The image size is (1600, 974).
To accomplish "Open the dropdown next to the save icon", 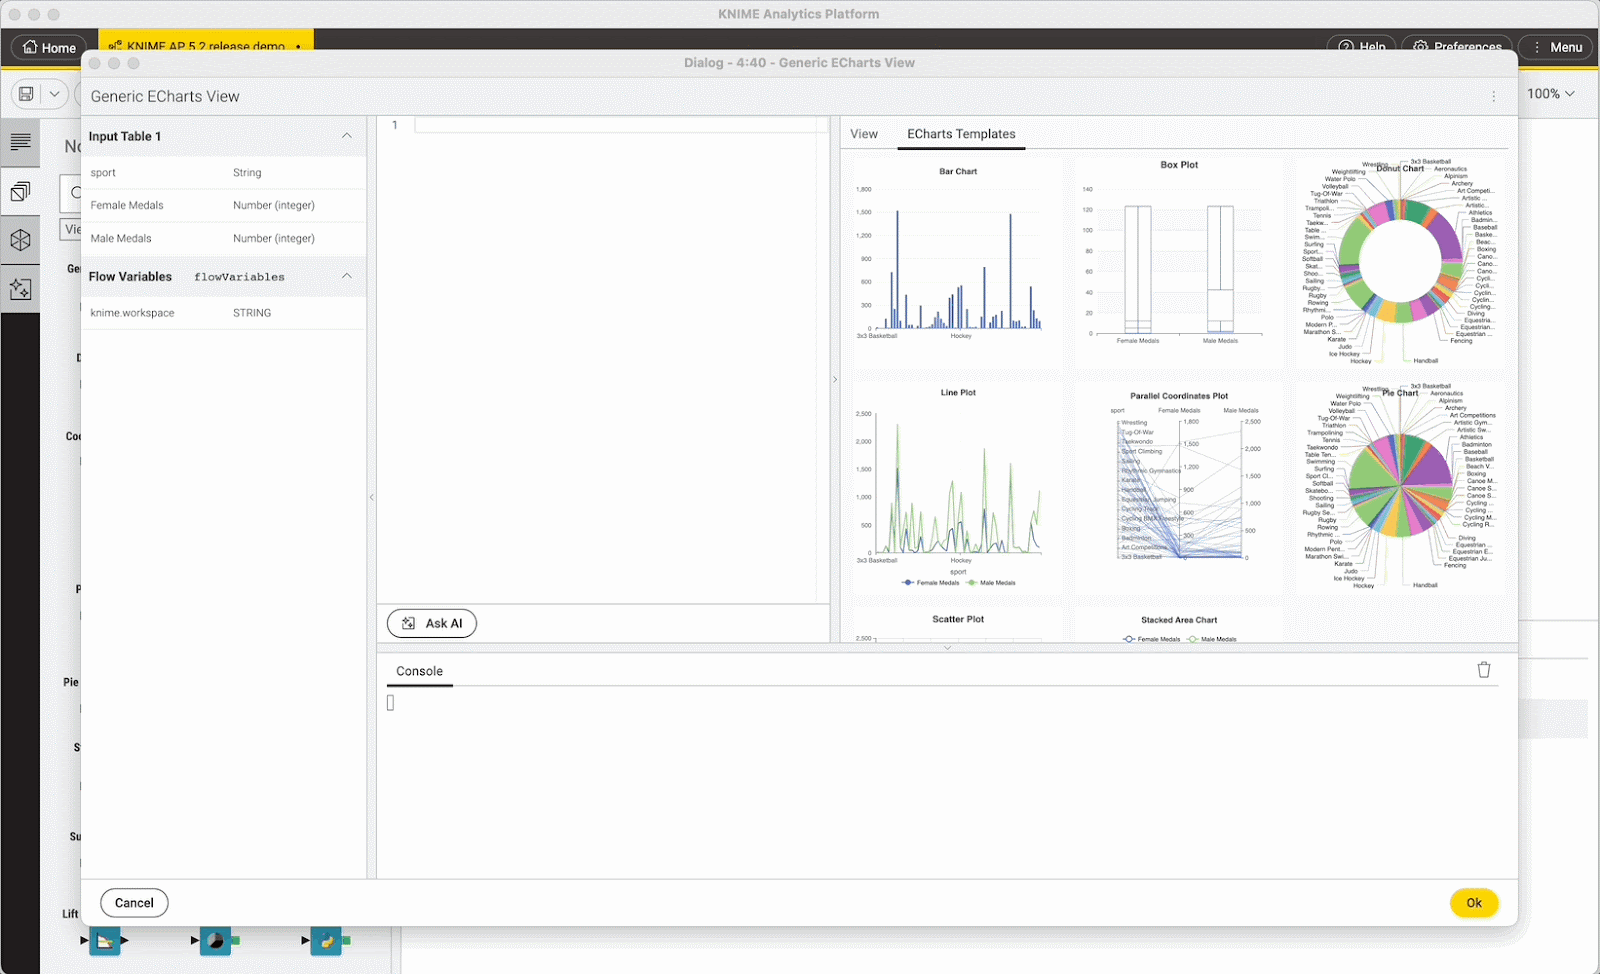I will [54, 94].
